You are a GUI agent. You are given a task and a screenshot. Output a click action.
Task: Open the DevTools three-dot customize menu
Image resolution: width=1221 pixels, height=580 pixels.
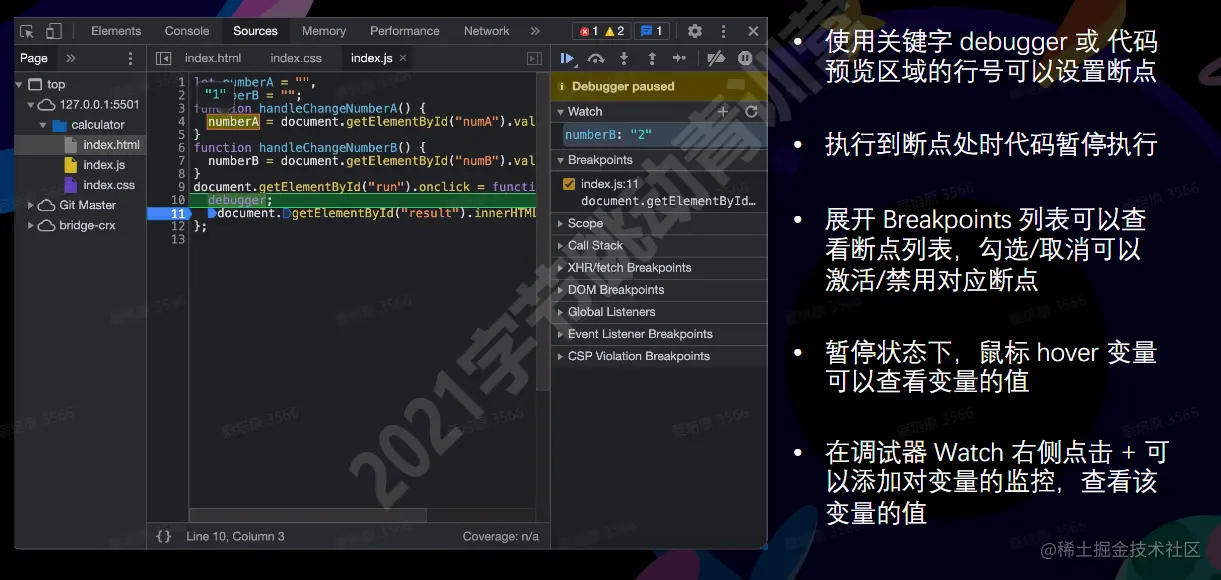click(724, 31)
